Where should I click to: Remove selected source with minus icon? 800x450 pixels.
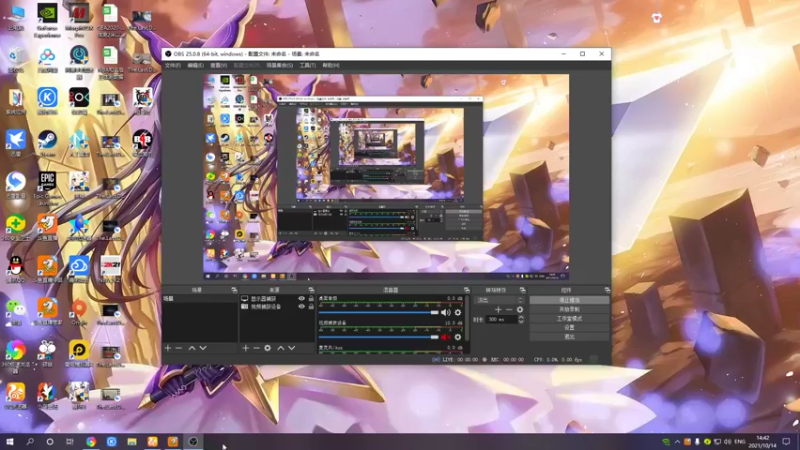[256, 348]
